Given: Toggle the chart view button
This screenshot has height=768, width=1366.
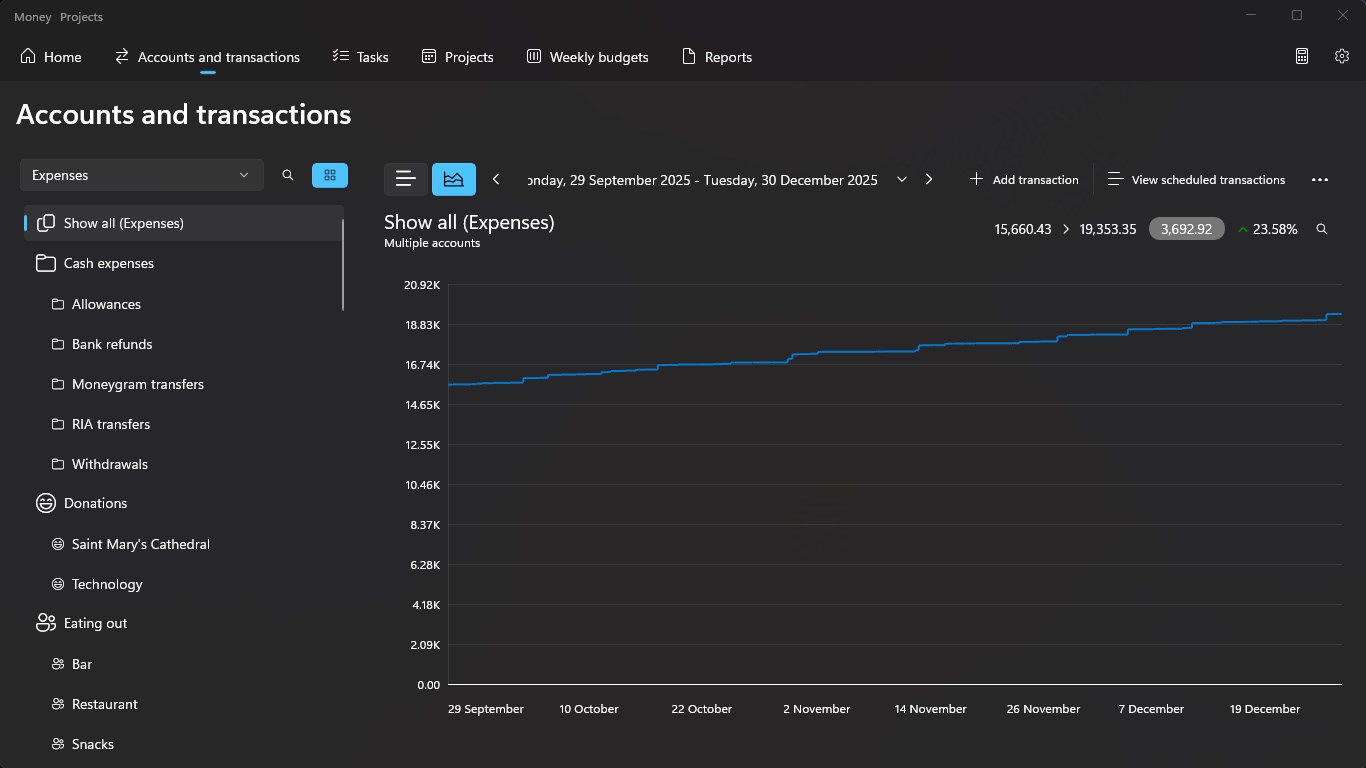Looking at the screenshot, I should click(x=454, y=179).
